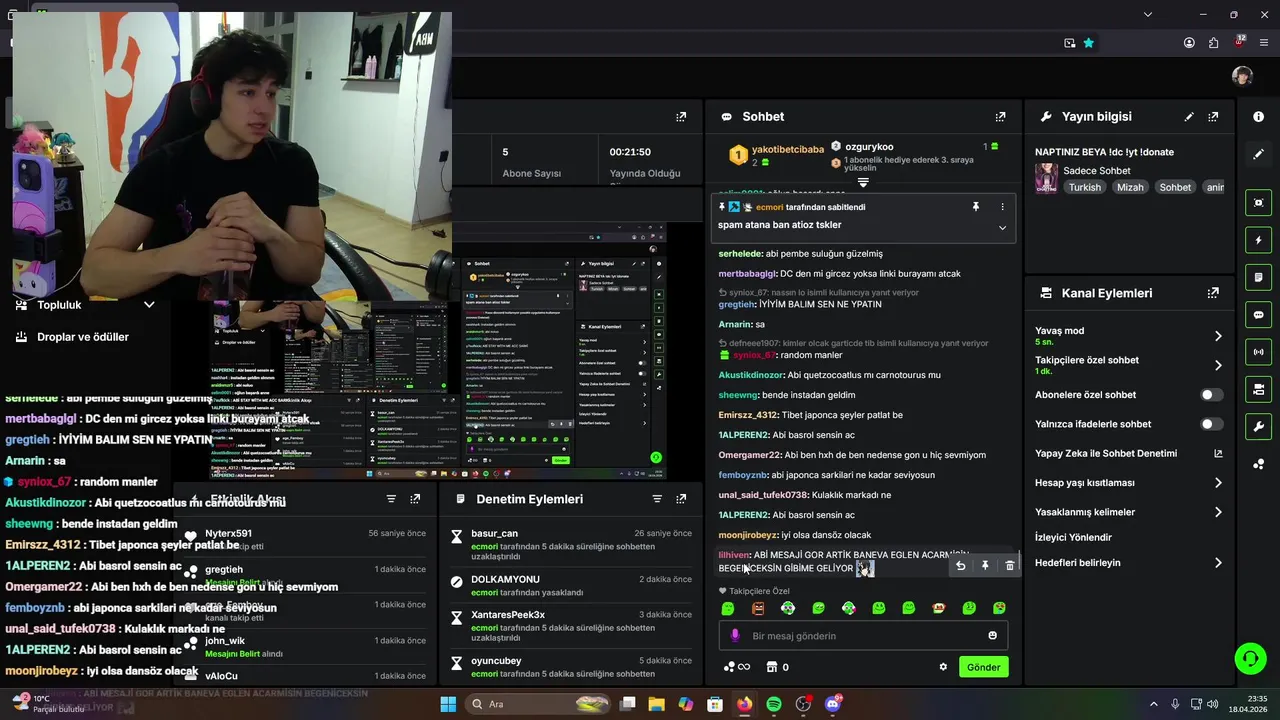Viewport: 1280px width, 720px height.
Task: Open Droplar ve ödüller menu item
Action: point(83,337)
